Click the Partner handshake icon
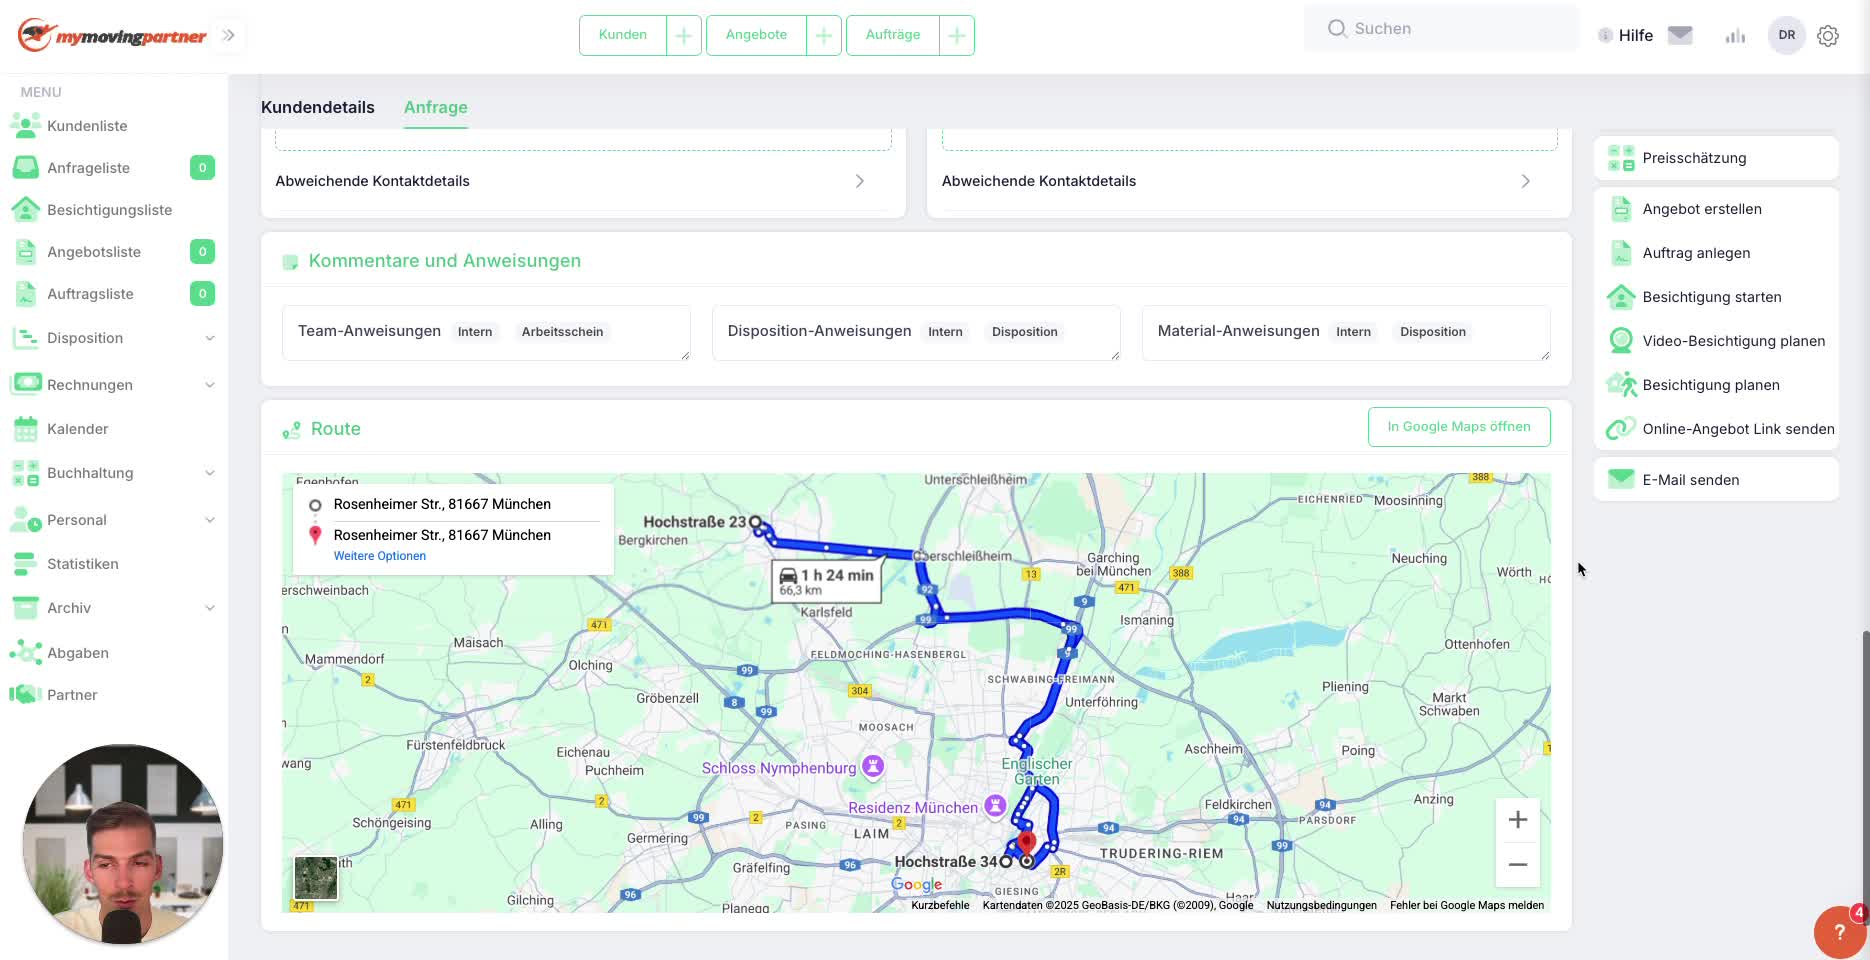This screenshot has height=960, width=1870. pyautogui.click(x=25, y=694)
